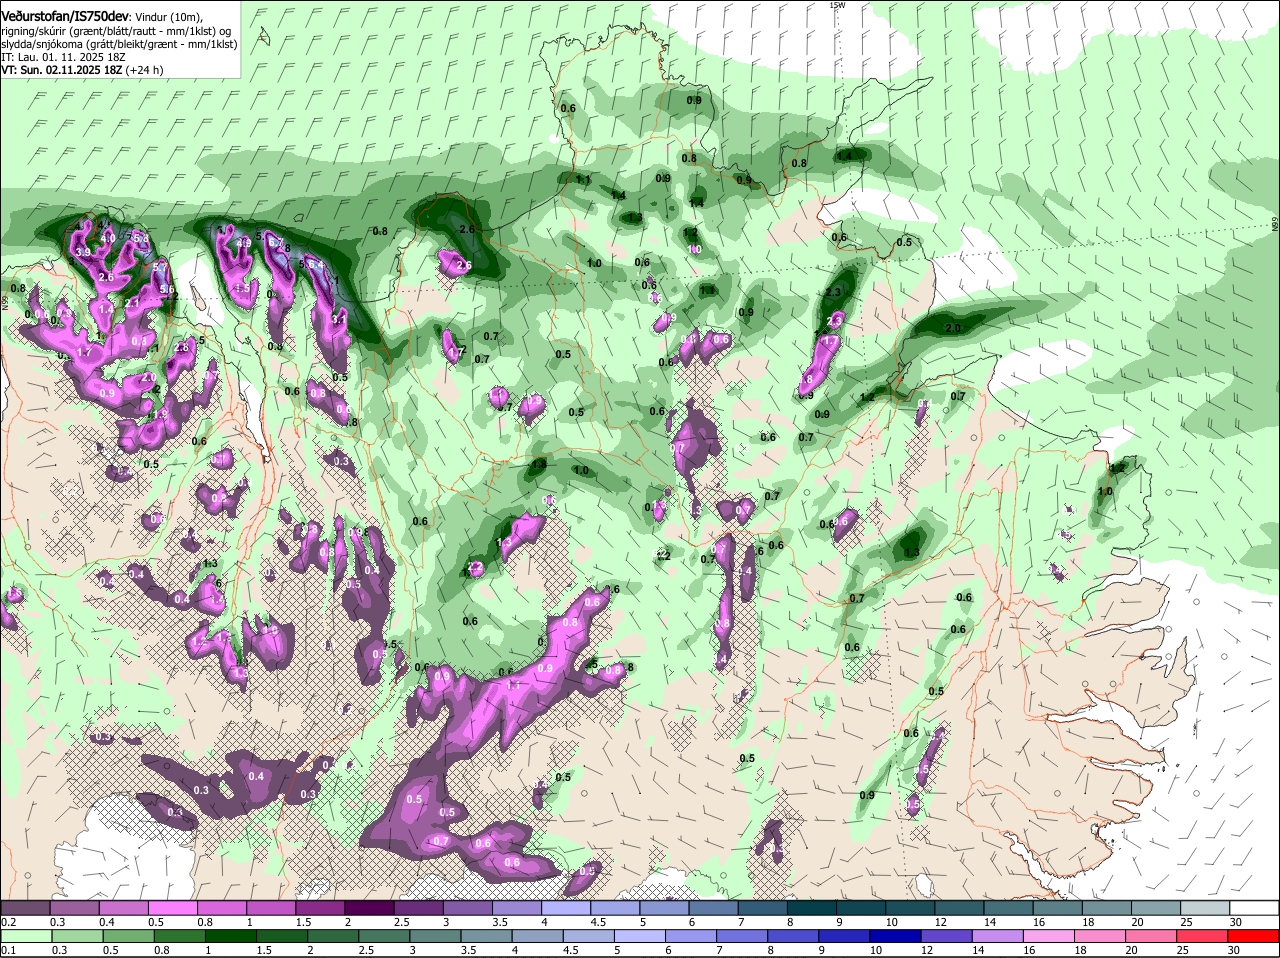
Task: Select upper snow scale swatch starting at 0.3
Action: pyautogui.click(x=74, y=907)
